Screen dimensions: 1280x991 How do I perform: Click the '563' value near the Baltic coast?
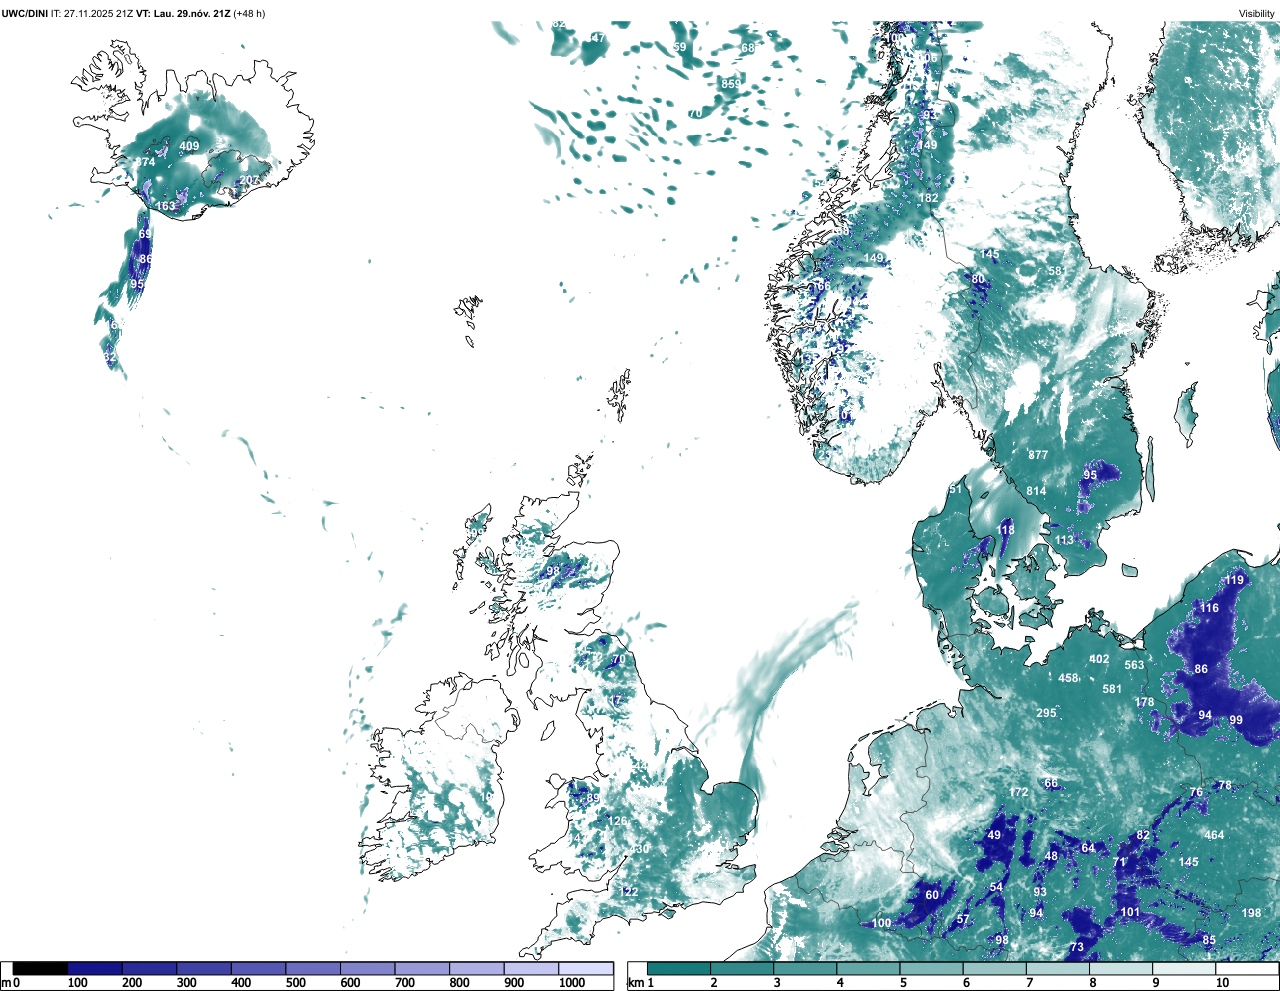point(1134,665)
